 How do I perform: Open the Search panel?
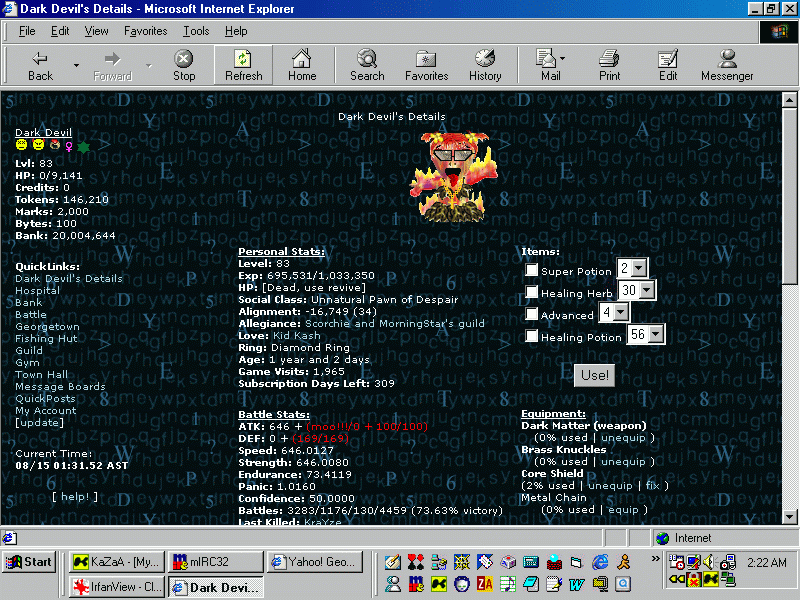click(366, 64)
